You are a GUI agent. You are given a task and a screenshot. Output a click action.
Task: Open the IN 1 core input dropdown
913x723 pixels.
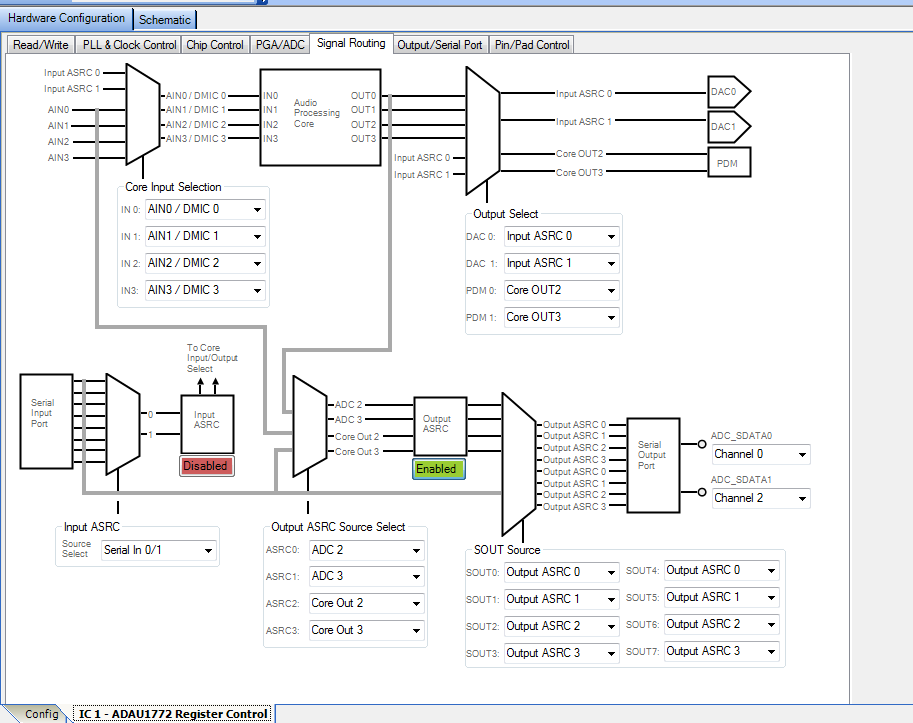pyautogui.click(x=205, y=236)
